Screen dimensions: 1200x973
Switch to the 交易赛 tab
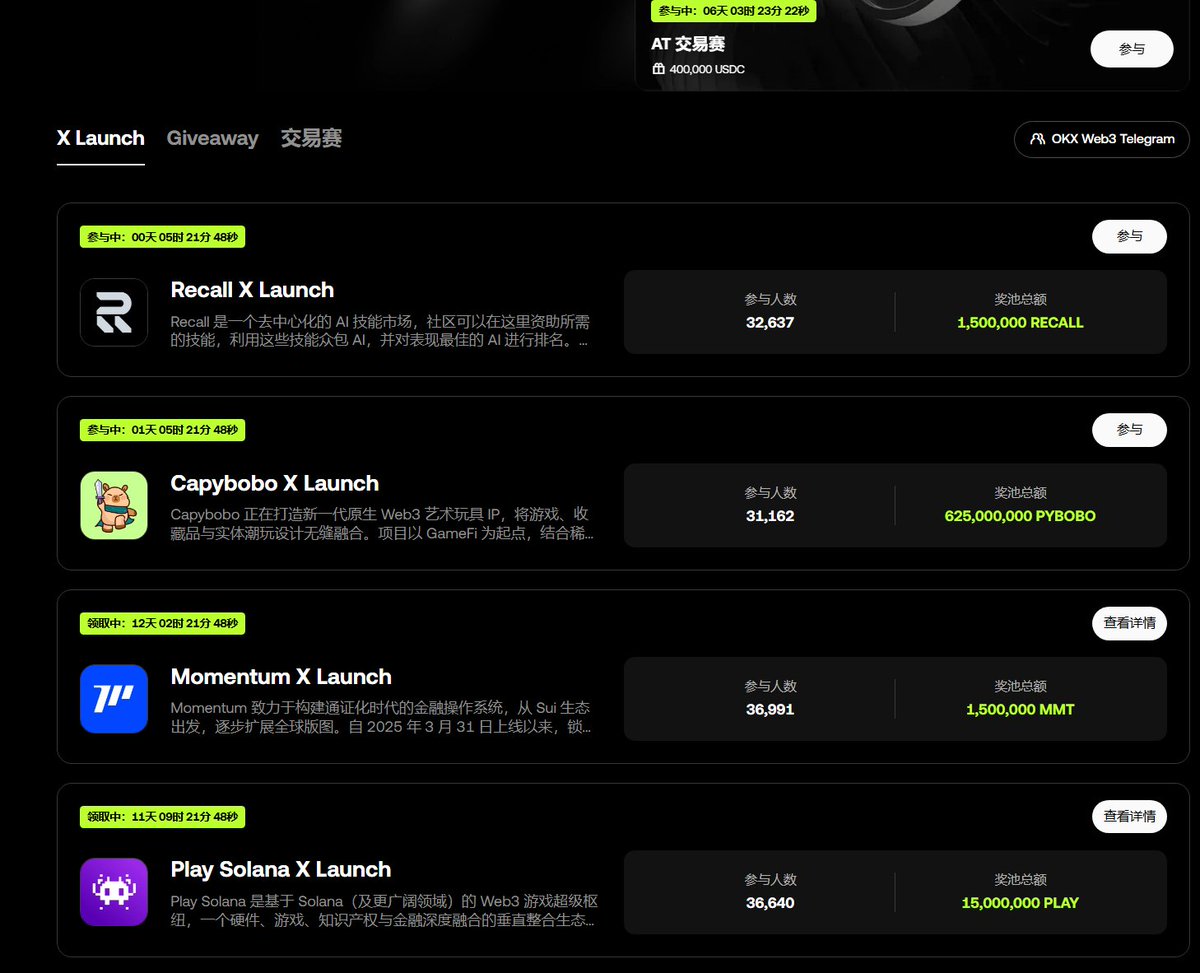click(311, 138)
